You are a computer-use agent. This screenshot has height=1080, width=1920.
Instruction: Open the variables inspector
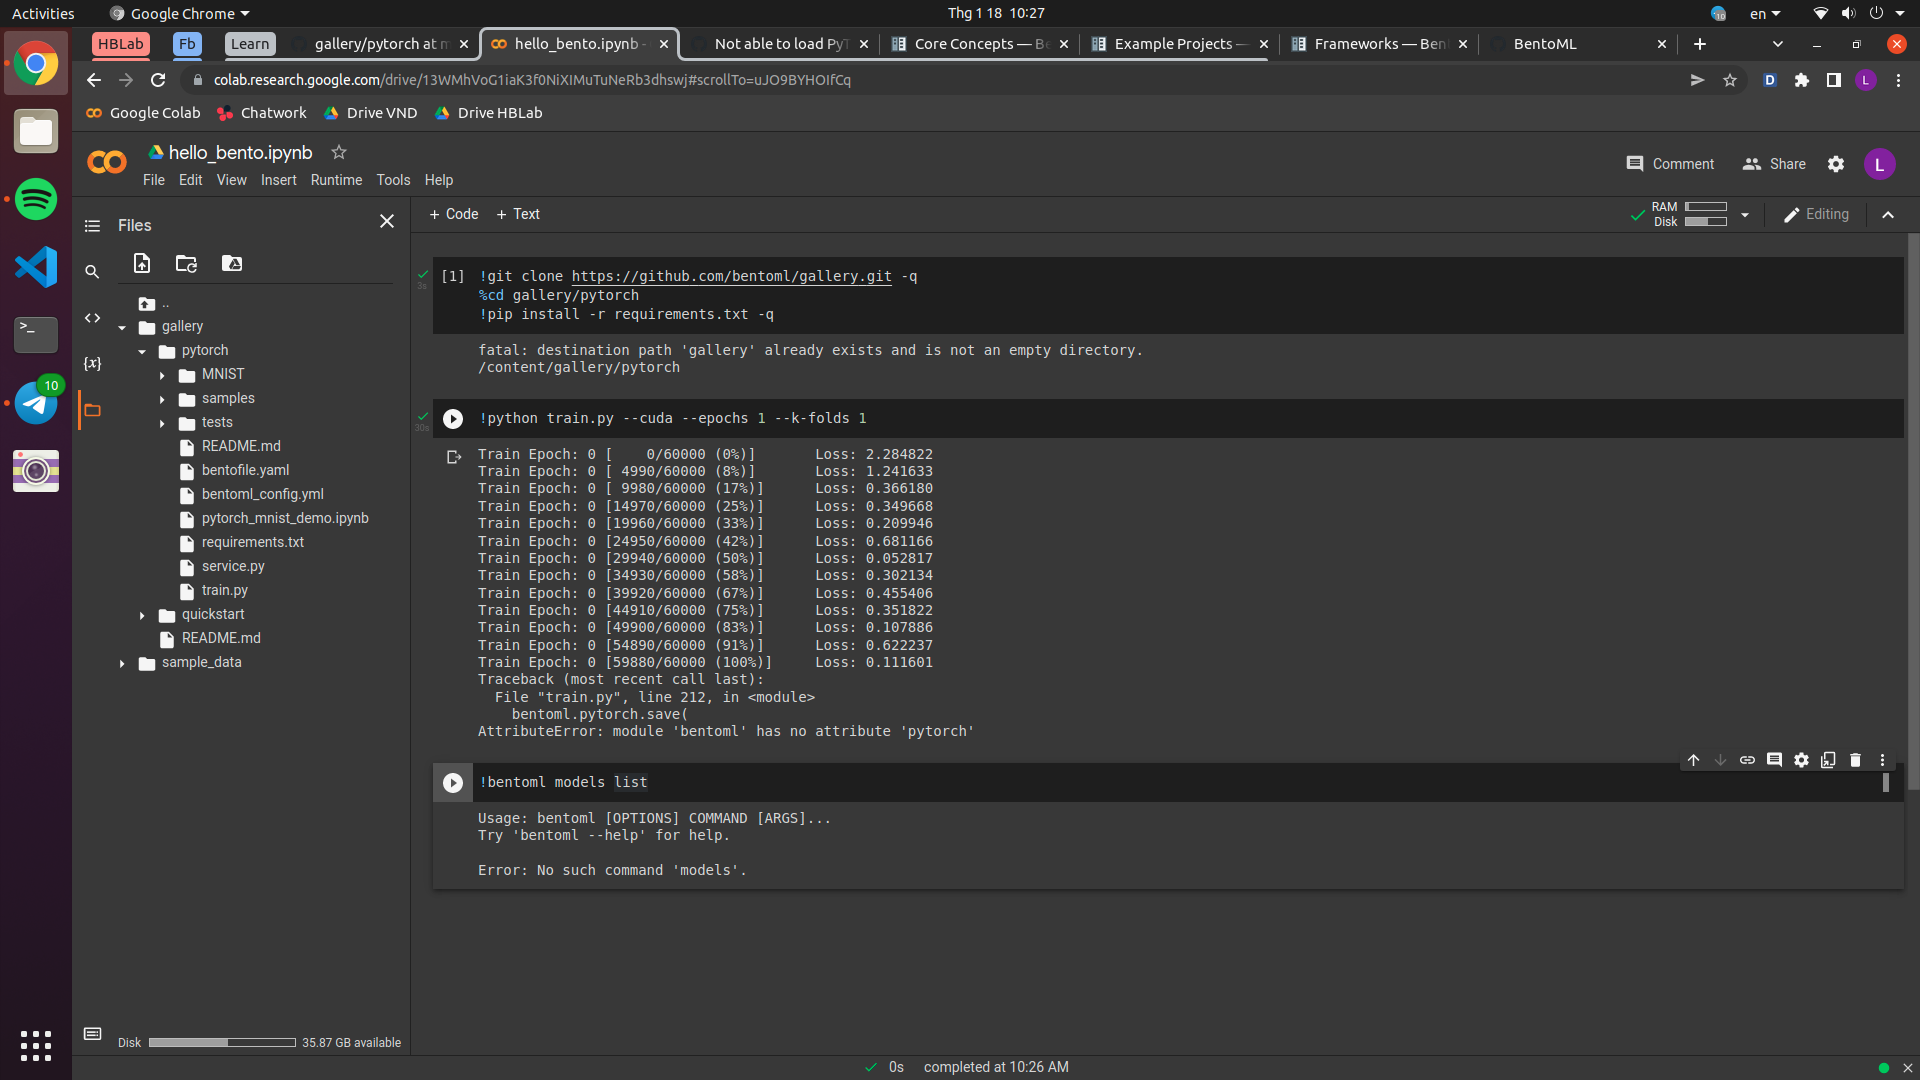[92, 364]
